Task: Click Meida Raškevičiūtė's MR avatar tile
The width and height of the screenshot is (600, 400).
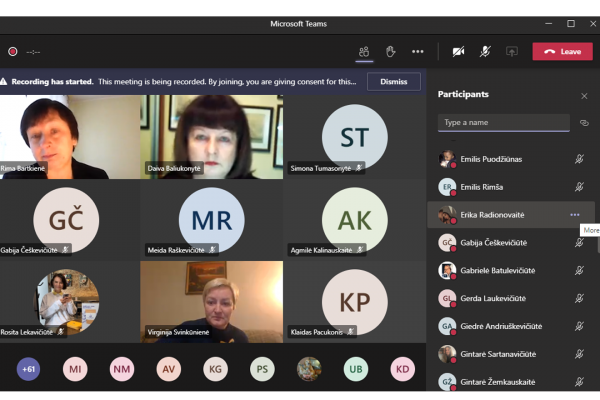Action: point(212,220)
